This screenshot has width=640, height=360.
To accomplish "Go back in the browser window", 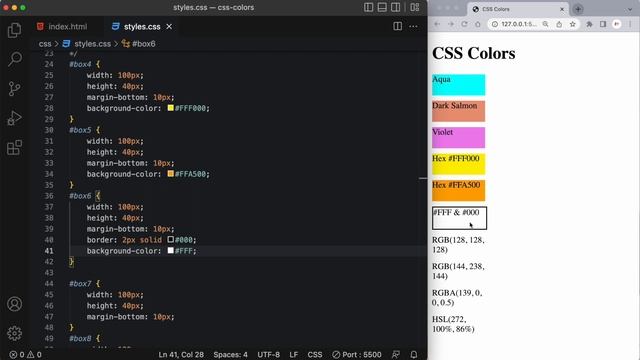I will [437, 24].
